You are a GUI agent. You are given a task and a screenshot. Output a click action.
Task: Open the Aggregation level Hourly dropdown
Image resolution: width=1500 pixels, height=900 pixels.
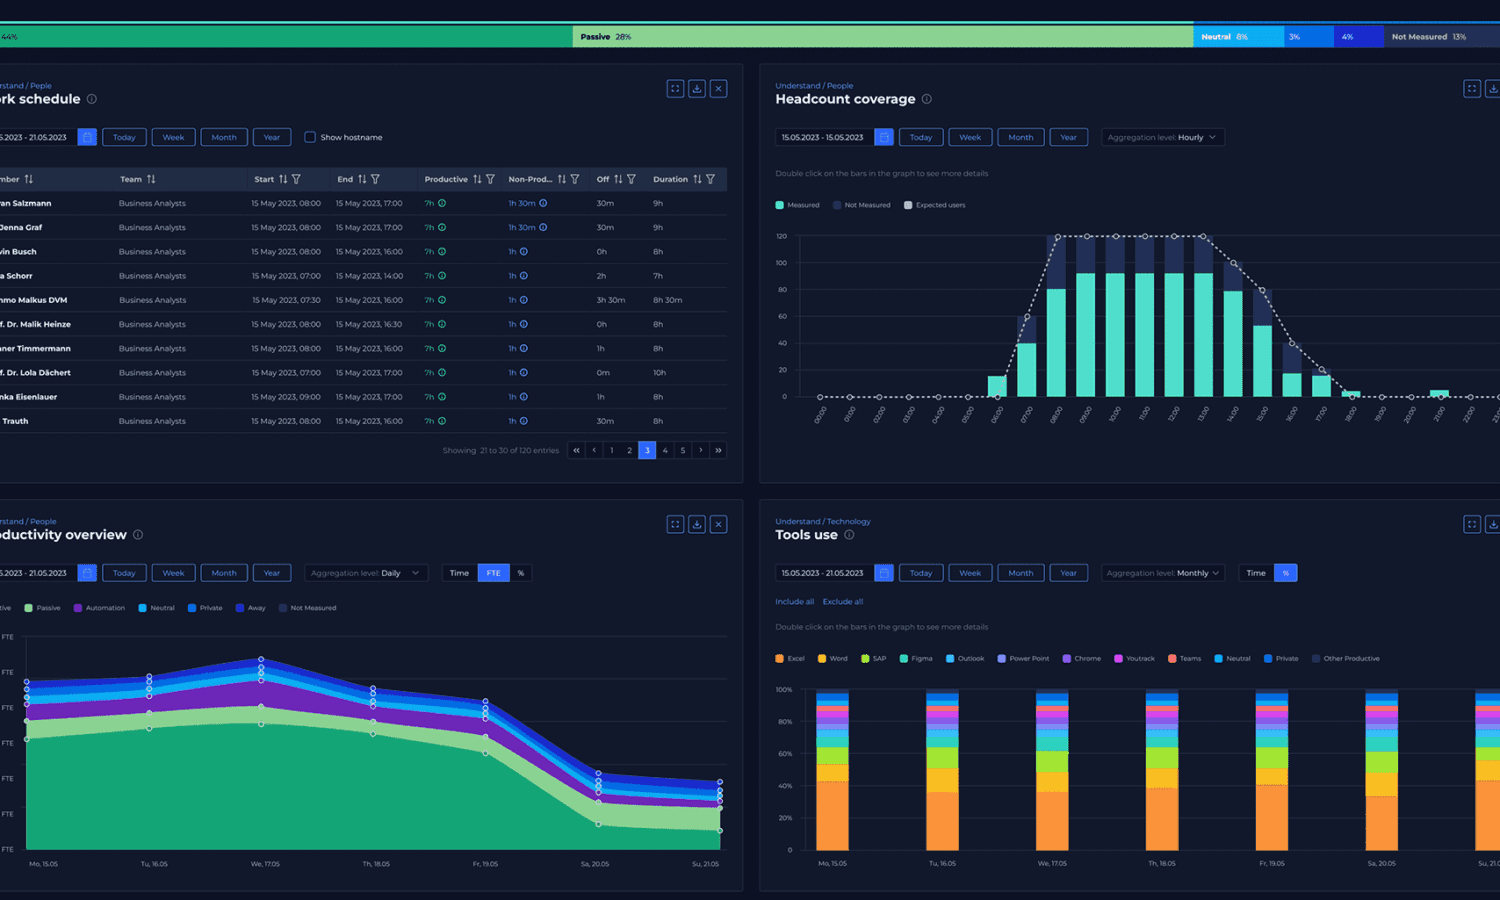[1162, 137]
